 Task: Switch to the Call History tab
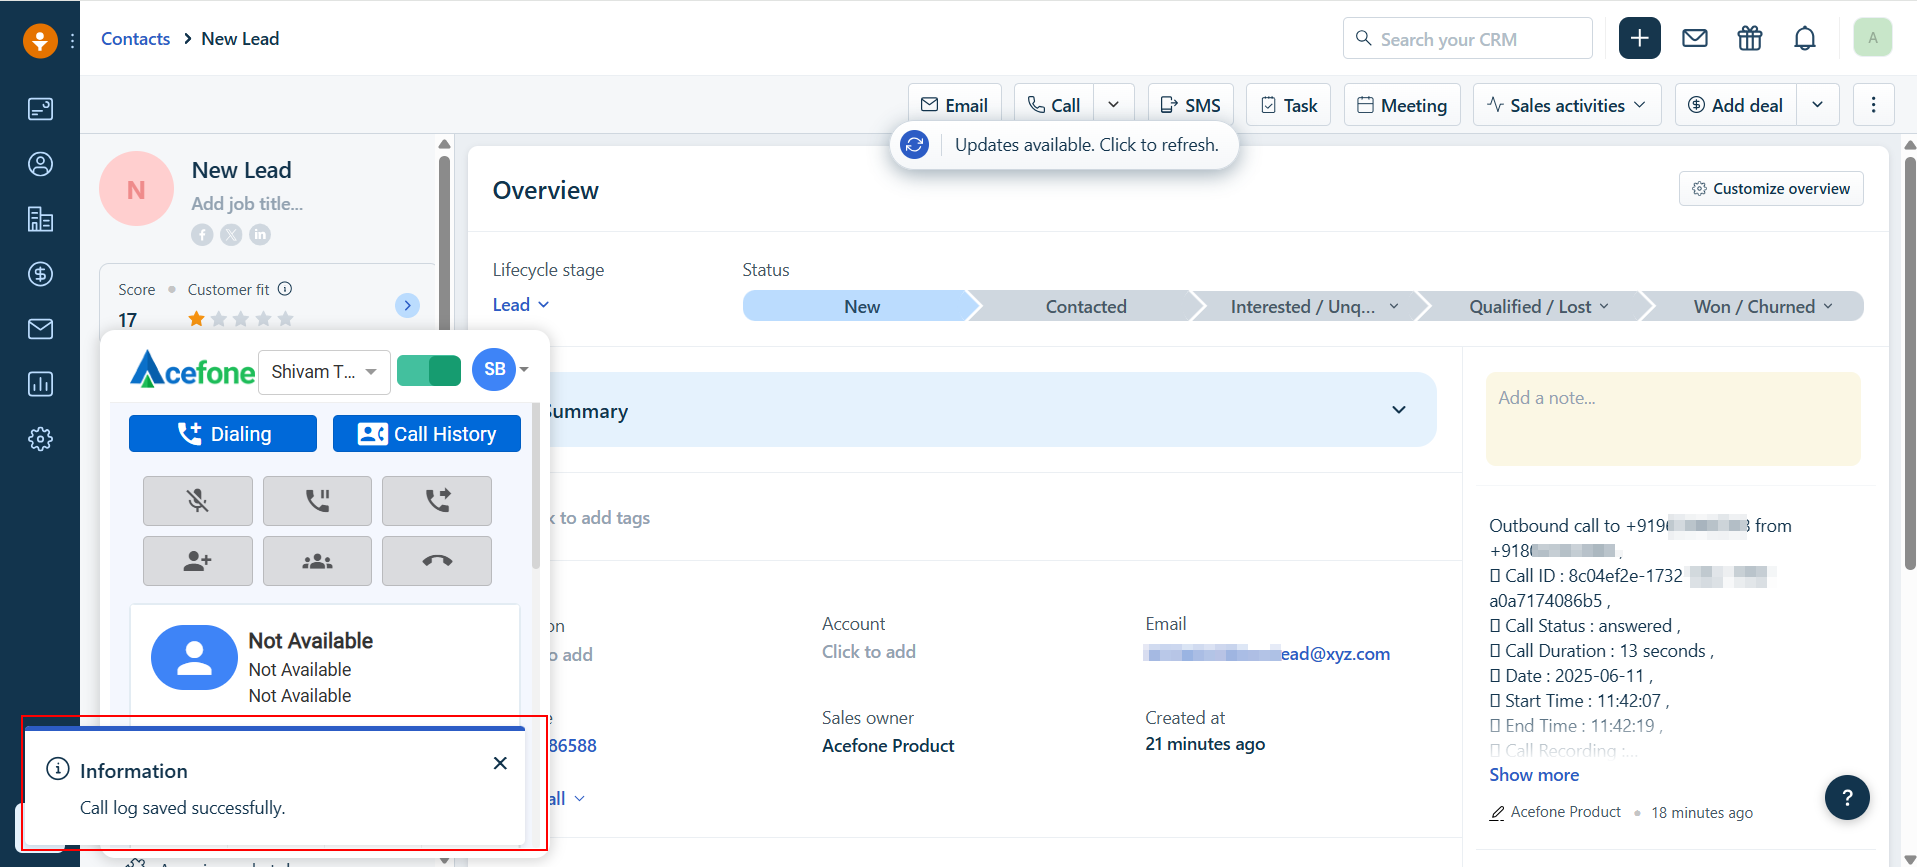(x=427, y=434)
